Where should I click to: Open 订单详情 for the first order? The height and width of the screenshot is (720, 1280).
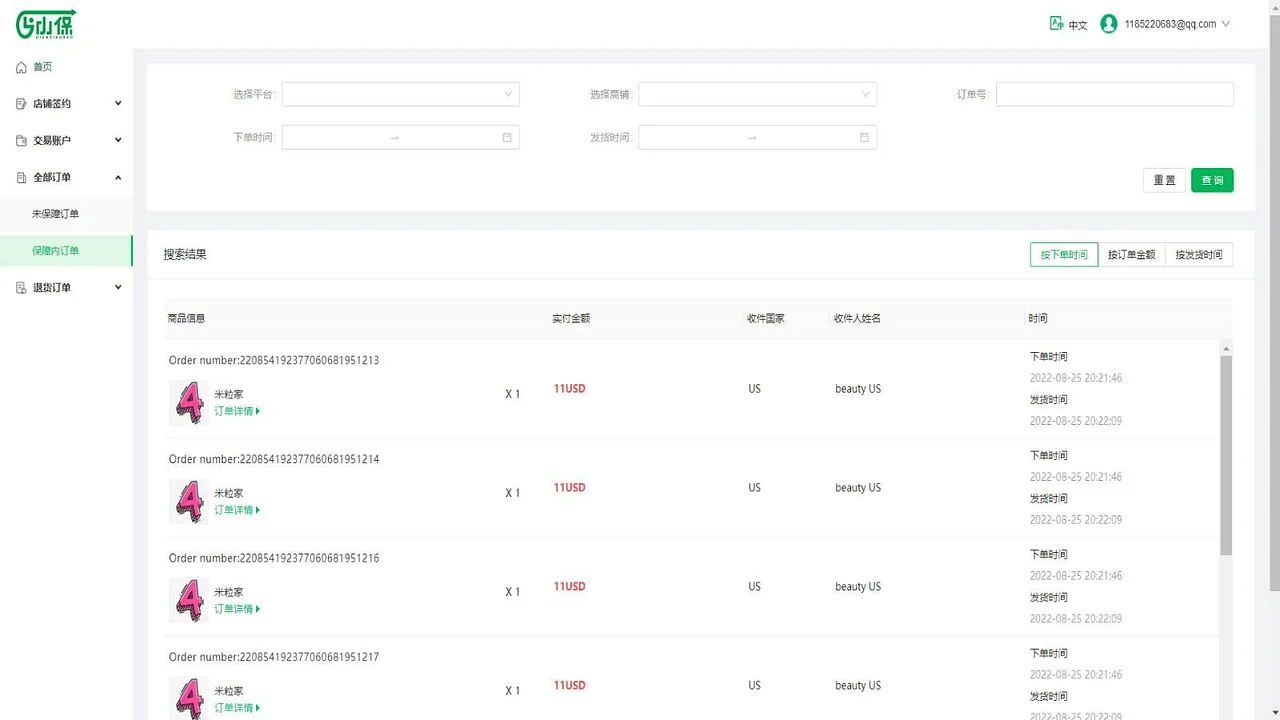coord(236,410)
